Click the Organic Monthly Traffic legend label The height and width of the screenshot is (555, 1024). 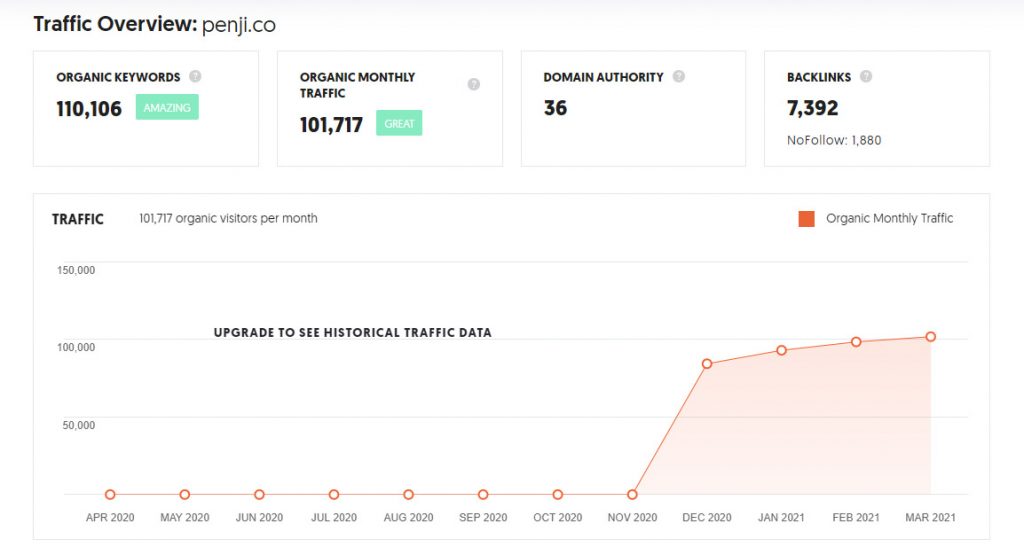coord(889,218)
